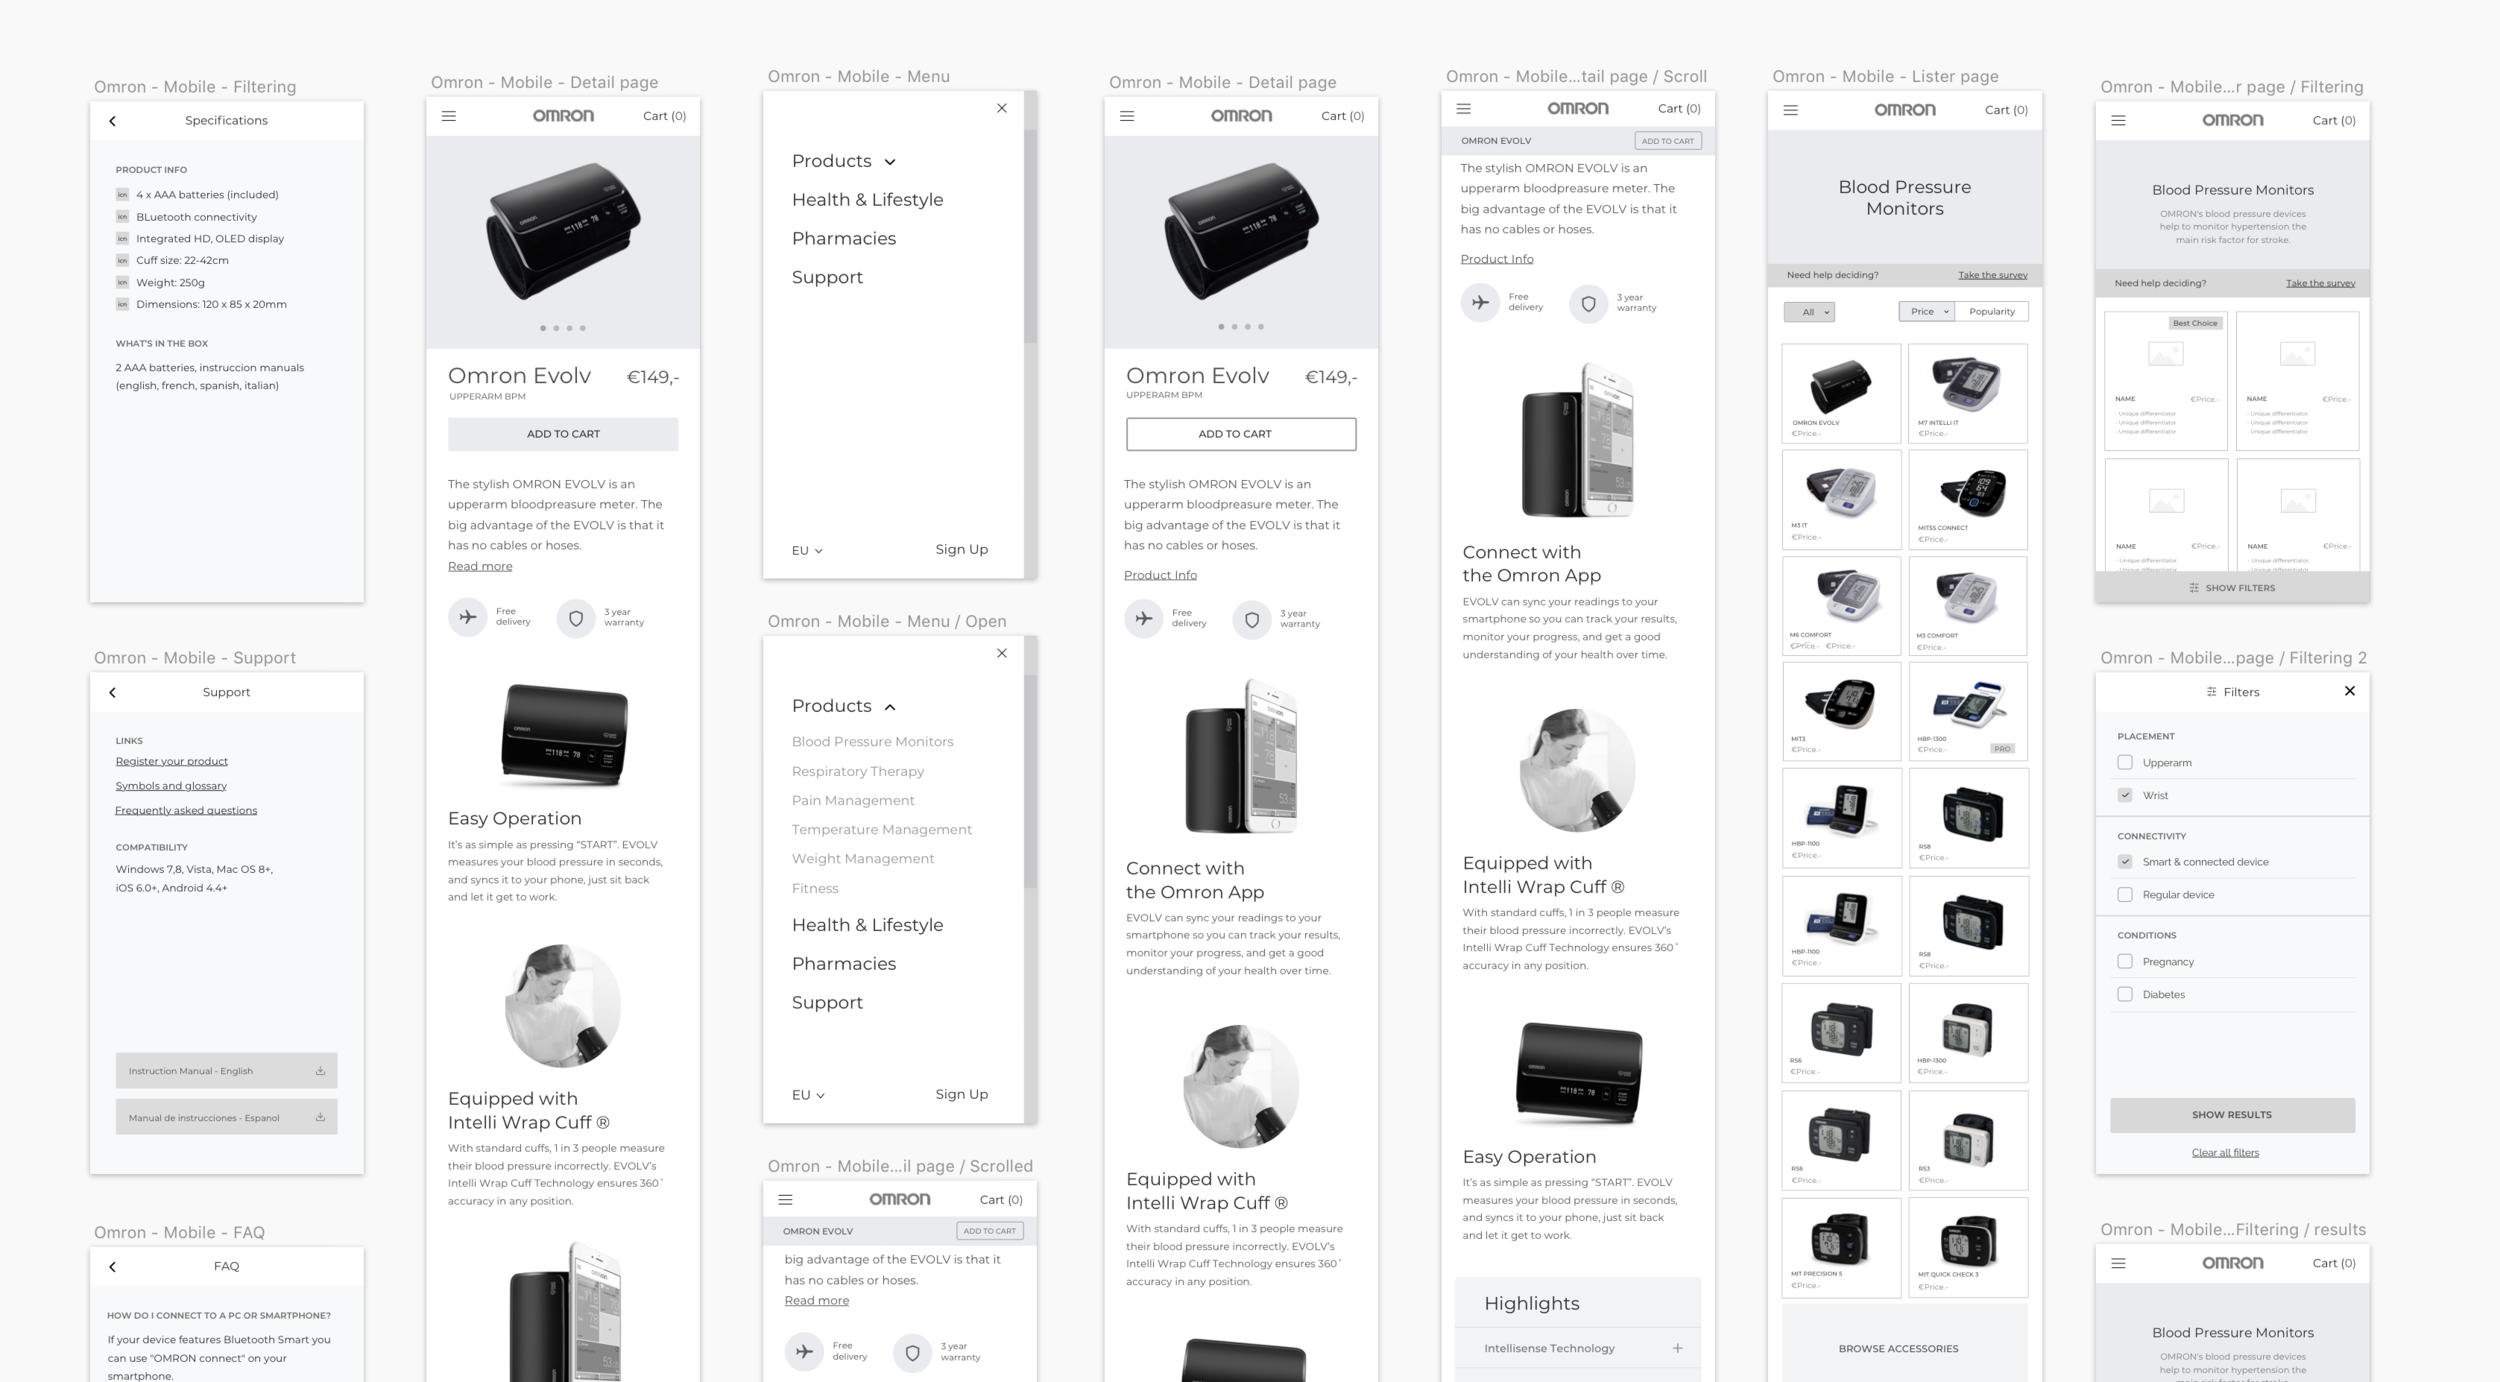Click the OMRON logo on Lister page
This screenshot has width=2500, height=1382.
(1904, 110)
